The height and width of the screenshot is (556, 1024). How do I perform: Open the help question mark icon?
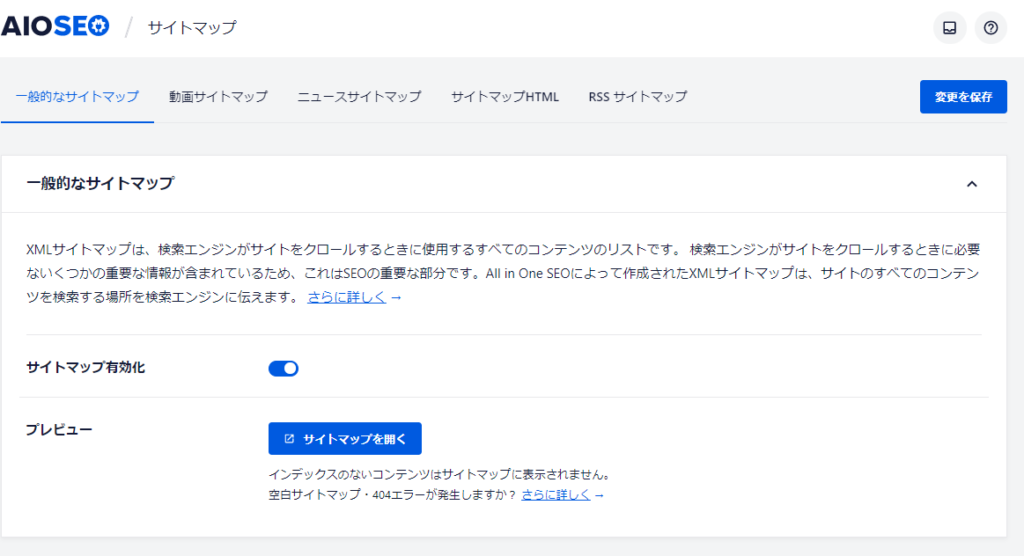point(990,28)
